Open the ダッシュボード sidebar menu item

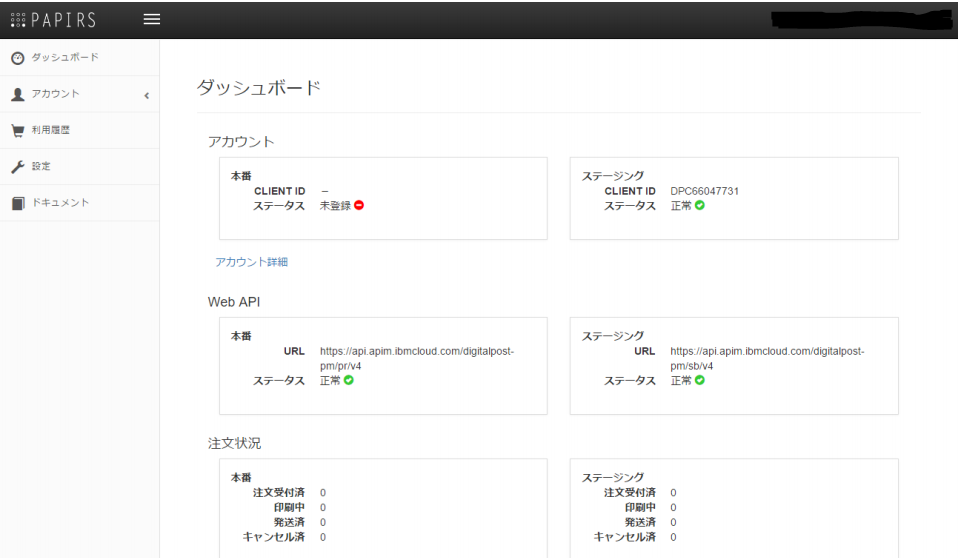[x=65, y=57]
